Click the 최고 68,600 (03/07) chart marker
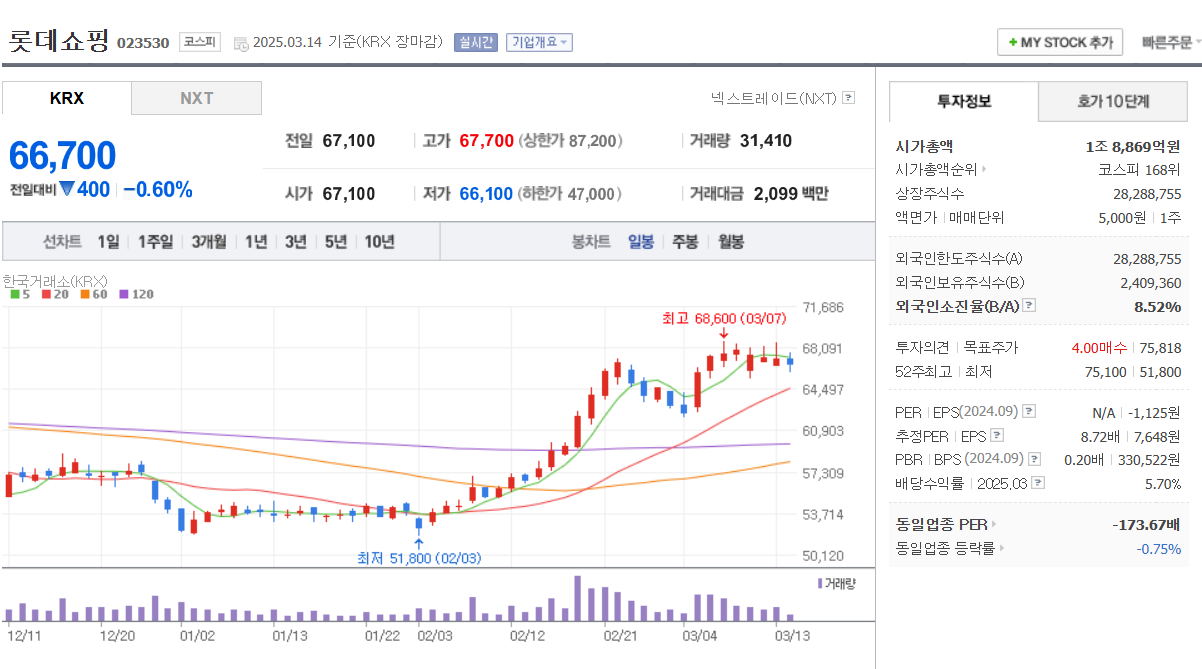 click(724, 318)
